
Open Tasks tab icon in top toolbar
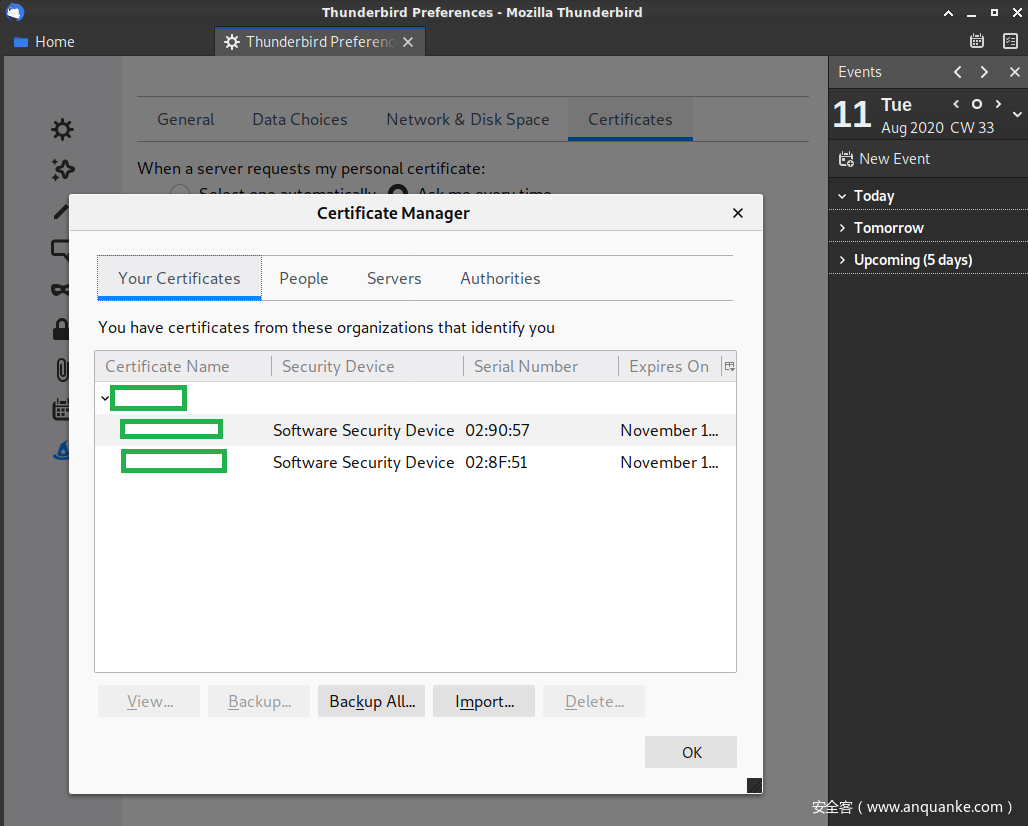tap(1010, 41)
